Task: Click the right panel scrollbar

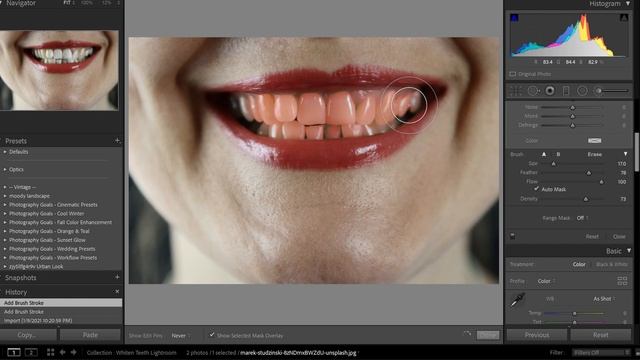Action: click(x=636, y=152)
